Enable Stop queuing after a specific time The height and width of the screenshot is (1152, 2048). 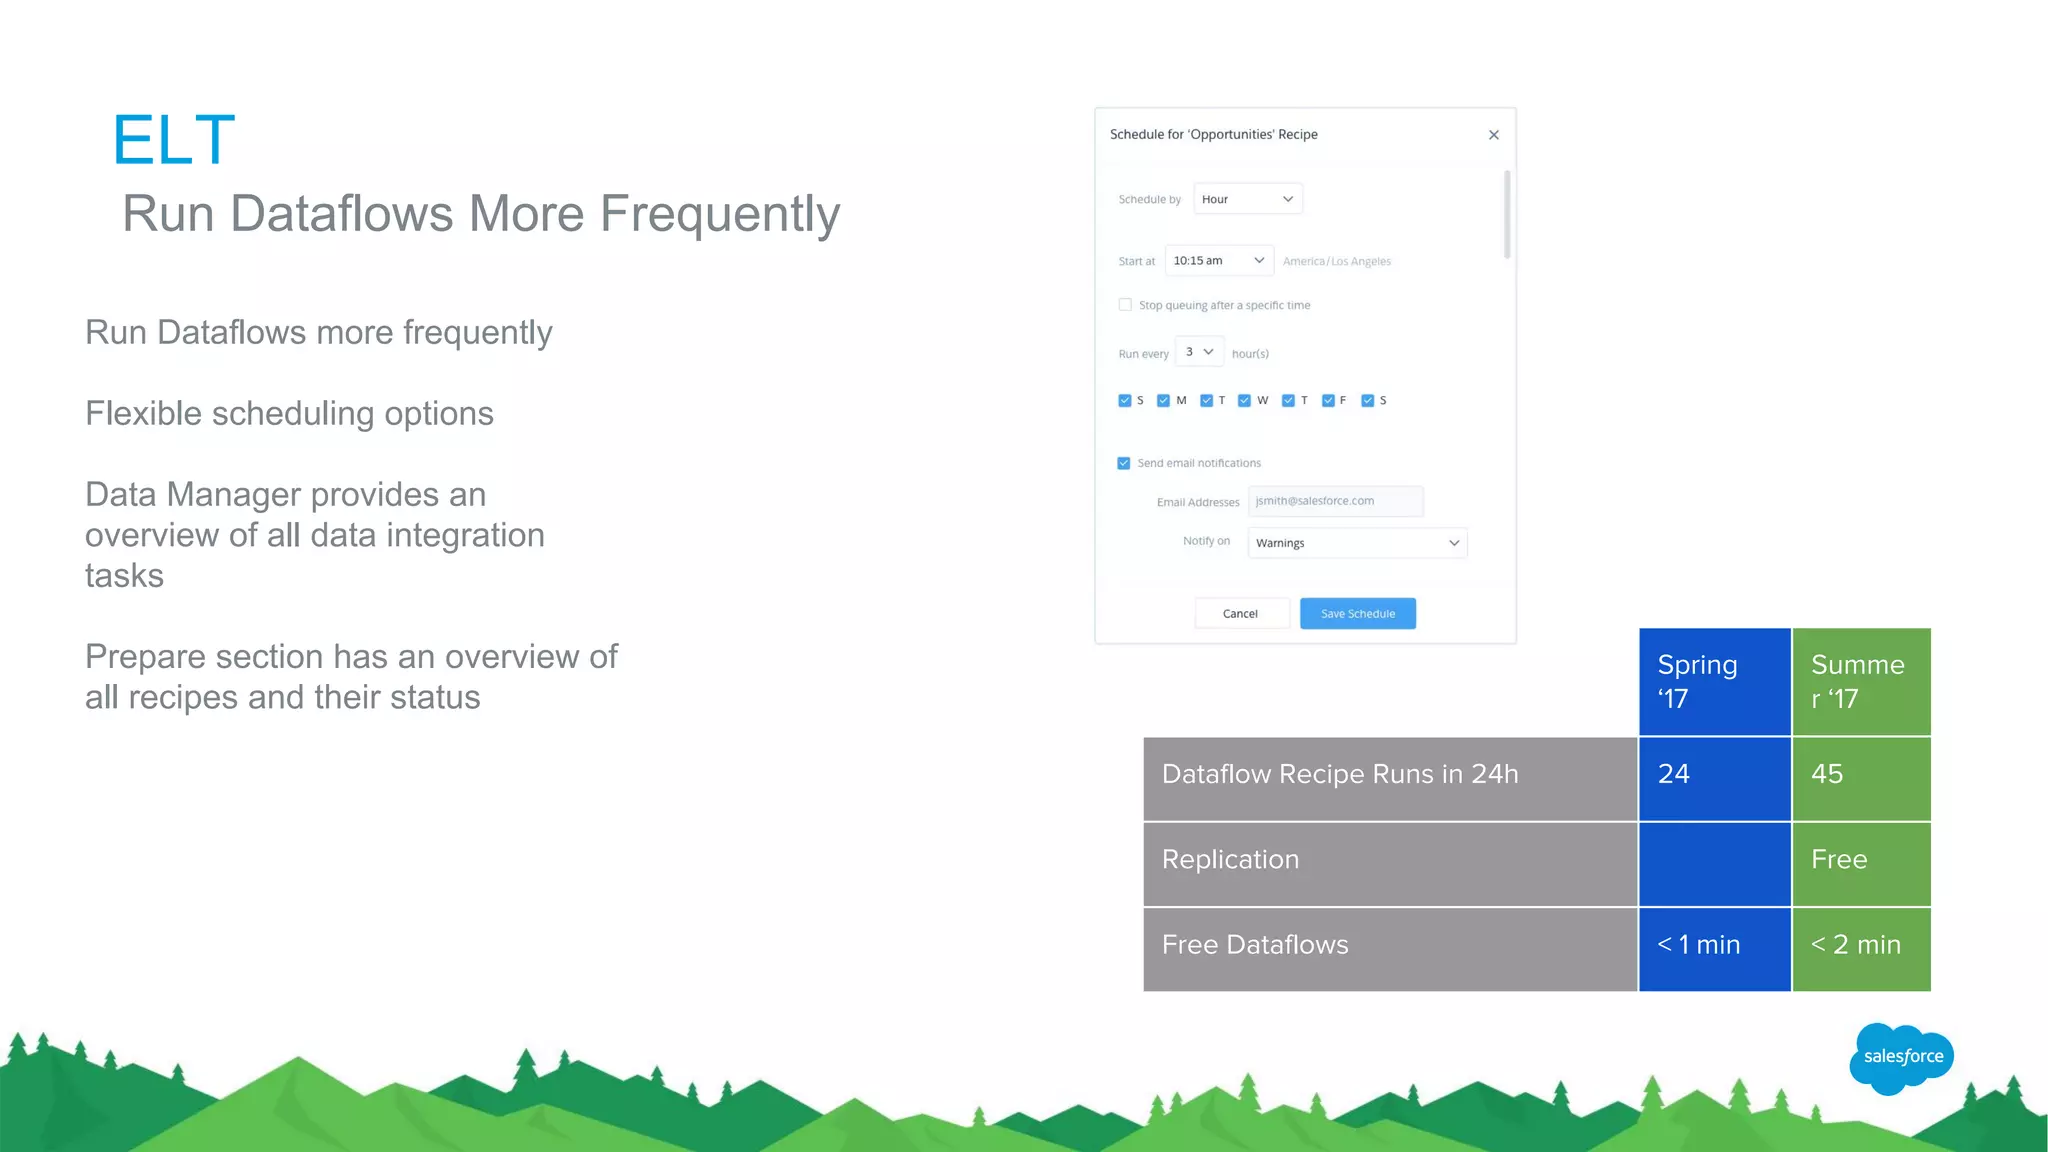[1125, 304]
